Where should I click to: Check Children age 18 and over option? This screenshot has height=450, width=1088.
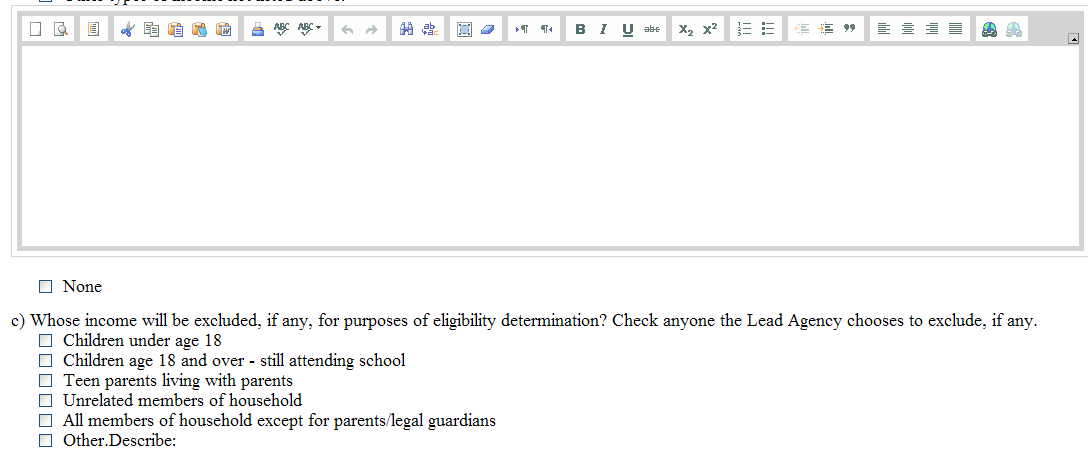click(x=46, y=361)
